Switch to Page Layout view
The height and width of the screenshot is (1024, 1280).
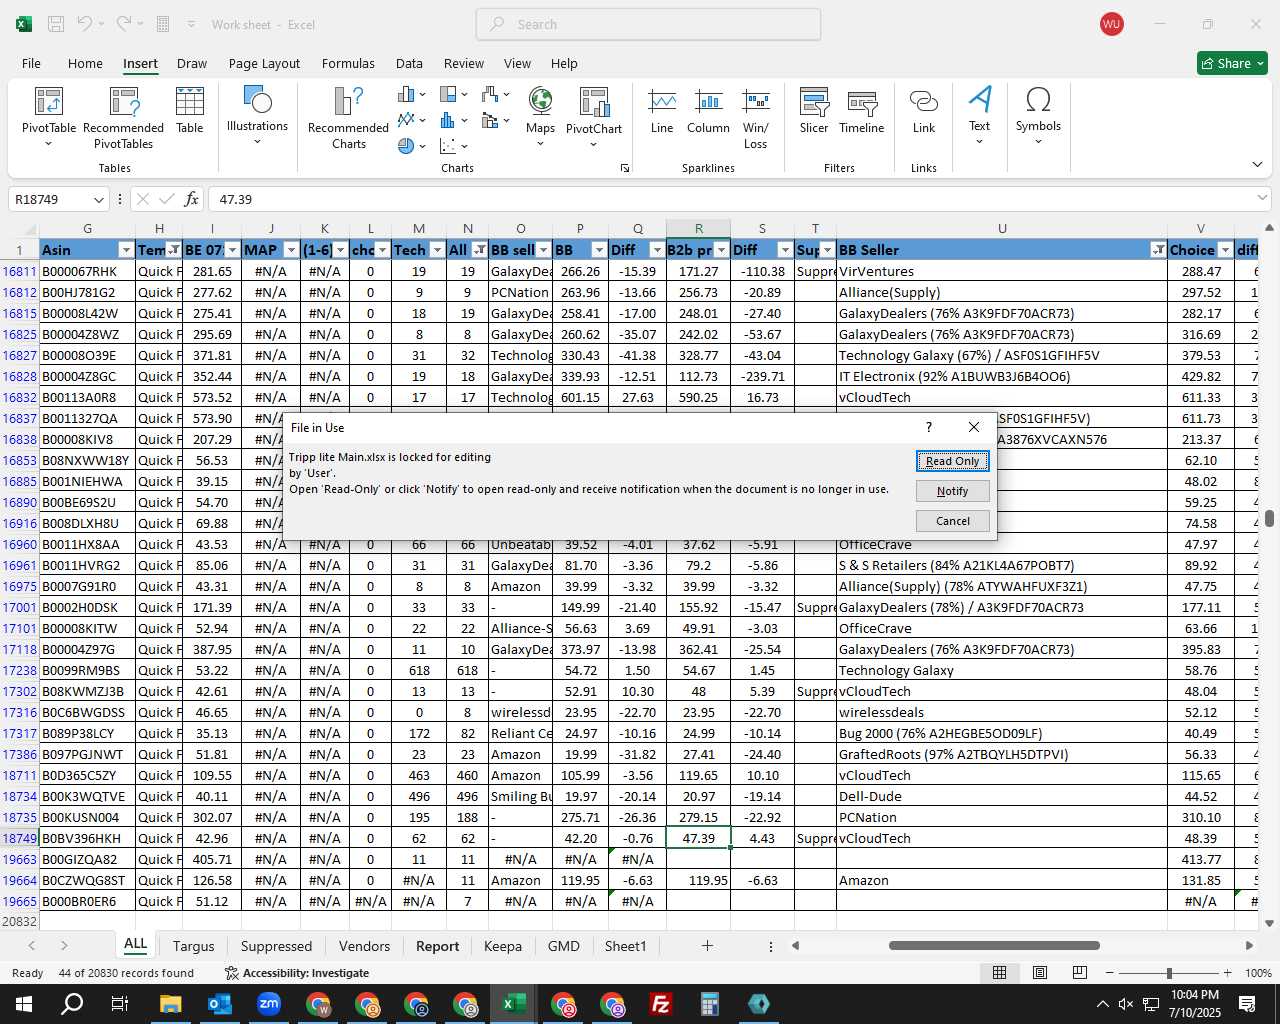[x=1040, y=973]
